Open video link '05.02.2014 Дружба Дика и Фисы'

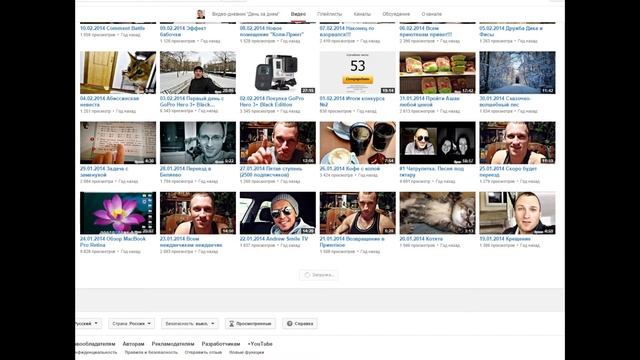511,31
